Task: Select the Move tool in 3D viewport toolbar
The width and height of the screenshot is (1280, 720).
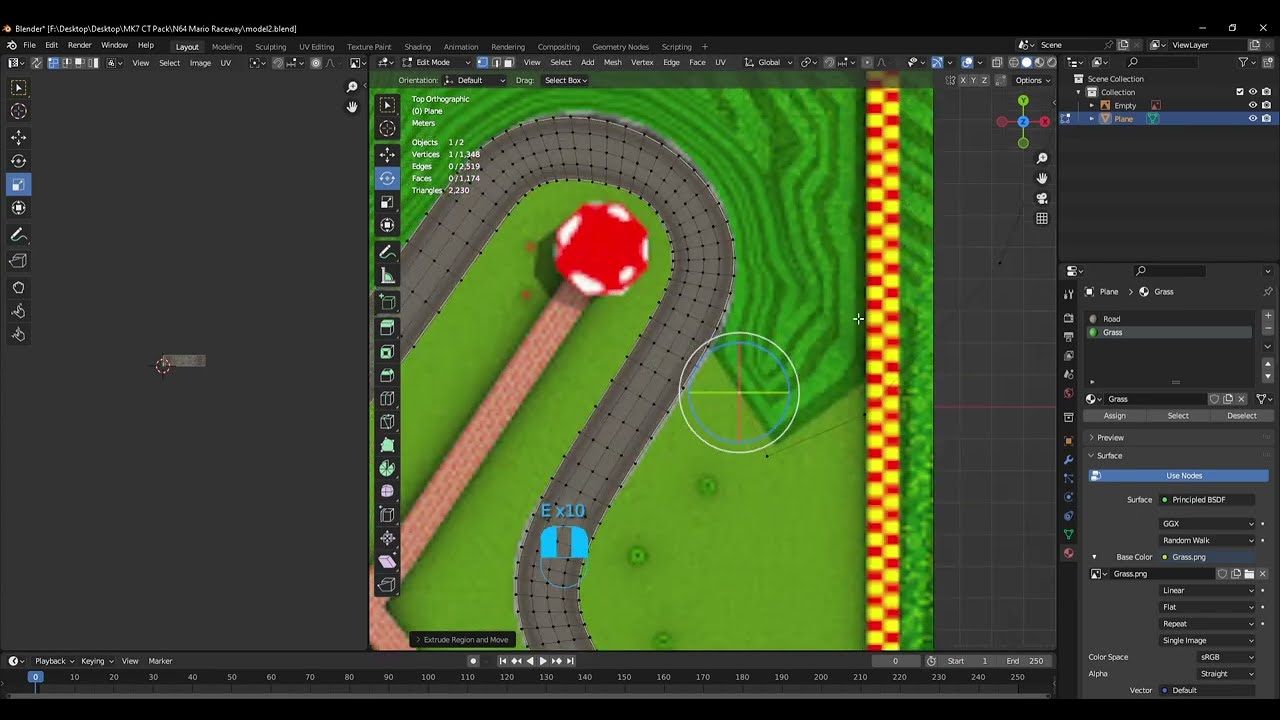Action: 387,154
